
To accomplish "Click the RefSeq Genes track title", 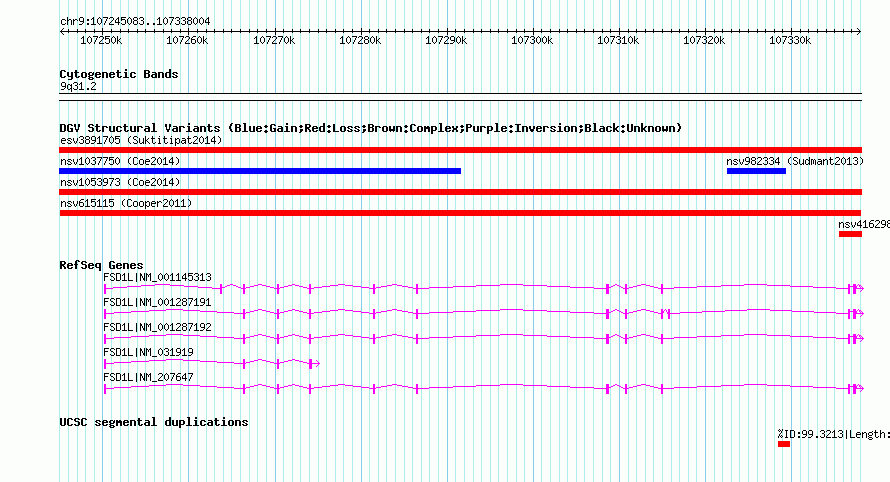I will pyautogui.click(x=101, y=265).
